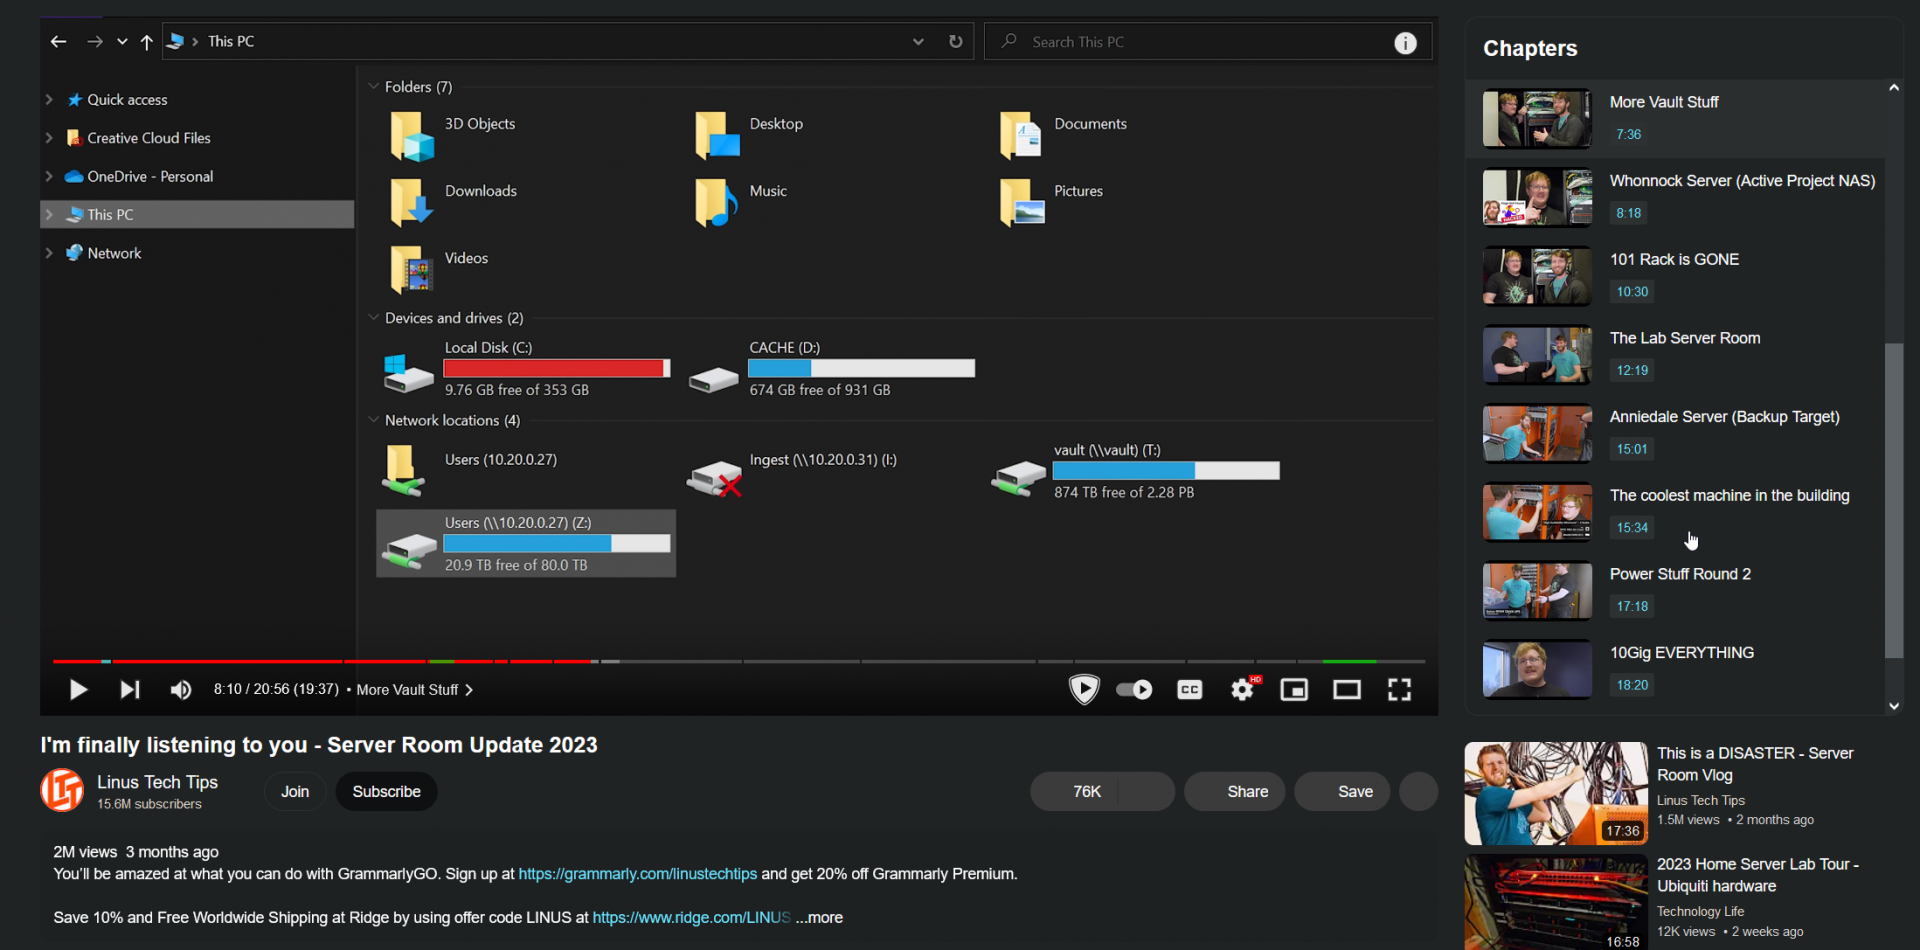This screenshot has width=1920, height=950.
Task: Open video info card icon
Action: (1405, 43)
